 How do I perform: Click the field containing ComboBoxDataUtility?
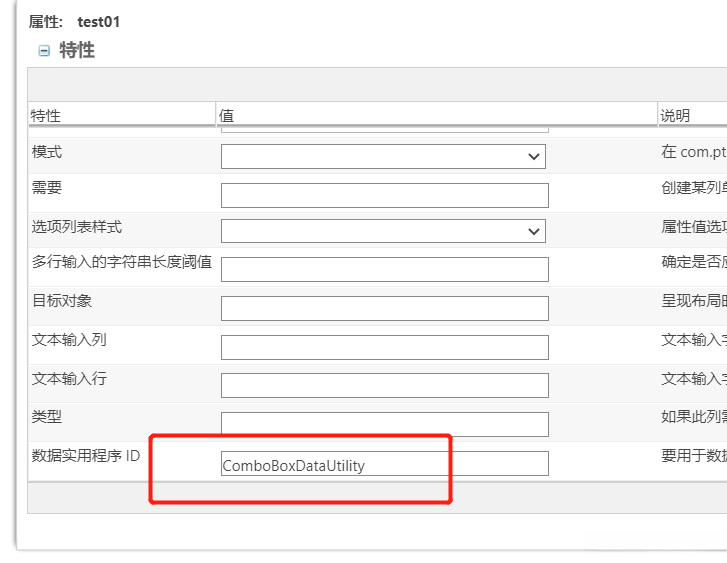(x=384, y=464)
